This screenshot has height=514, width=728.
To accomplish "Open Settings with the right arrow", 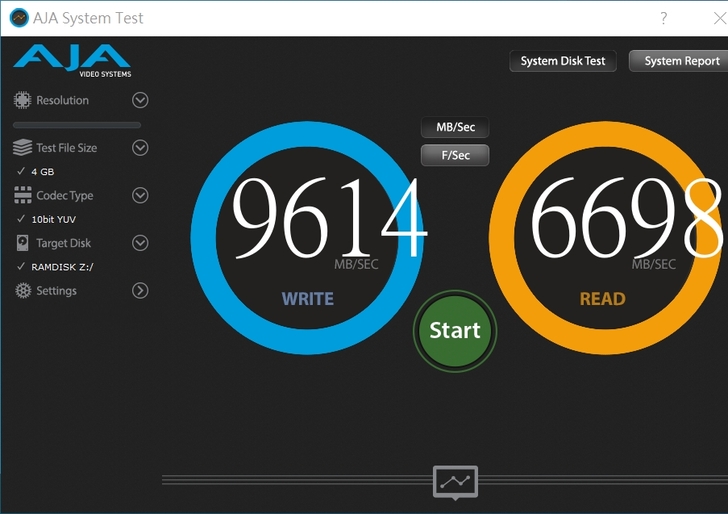I will click(x=140, y=291).
